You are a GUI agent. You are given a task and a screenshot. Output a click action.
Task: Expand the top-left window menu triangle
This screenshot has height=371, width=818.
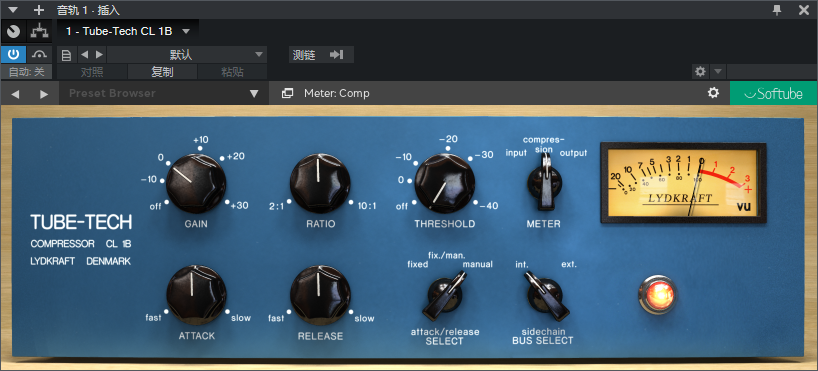click(x=13, y=9)
